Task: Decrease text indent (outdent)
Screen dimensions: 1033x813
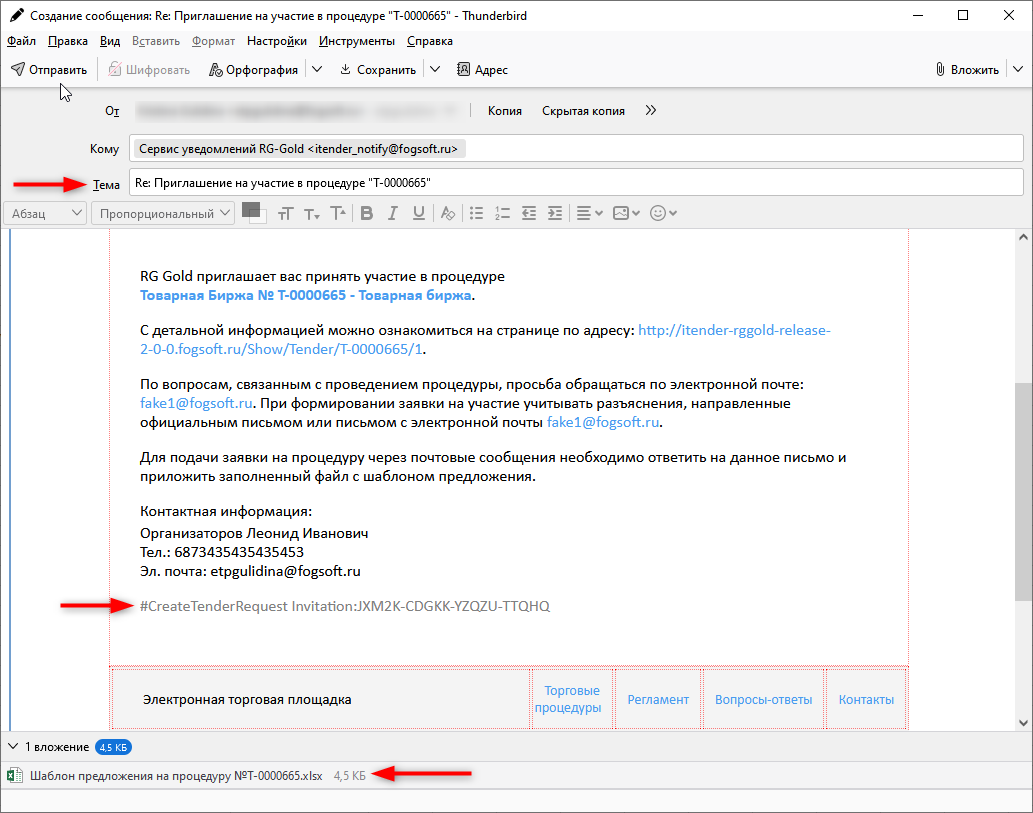Action: (x=529, y=213)
